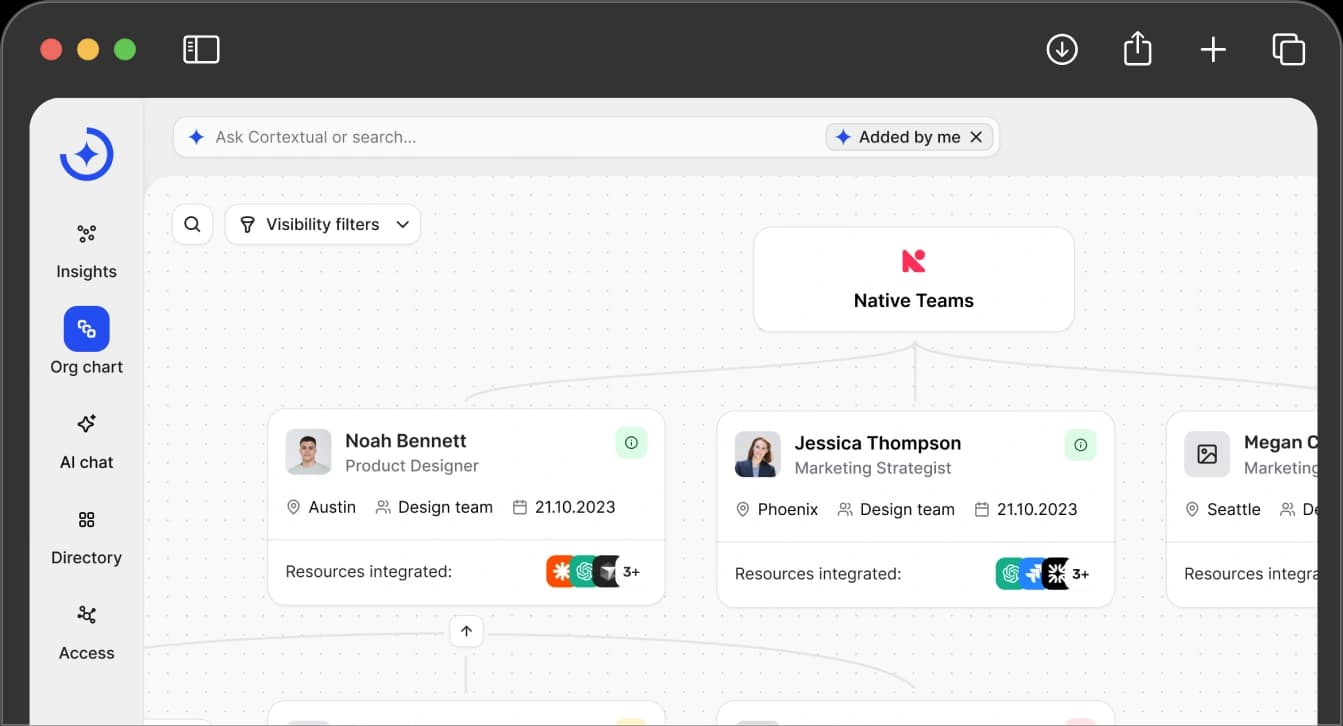Click Noah Bennett's green ChatGPT resource icon

click(584, 572)
